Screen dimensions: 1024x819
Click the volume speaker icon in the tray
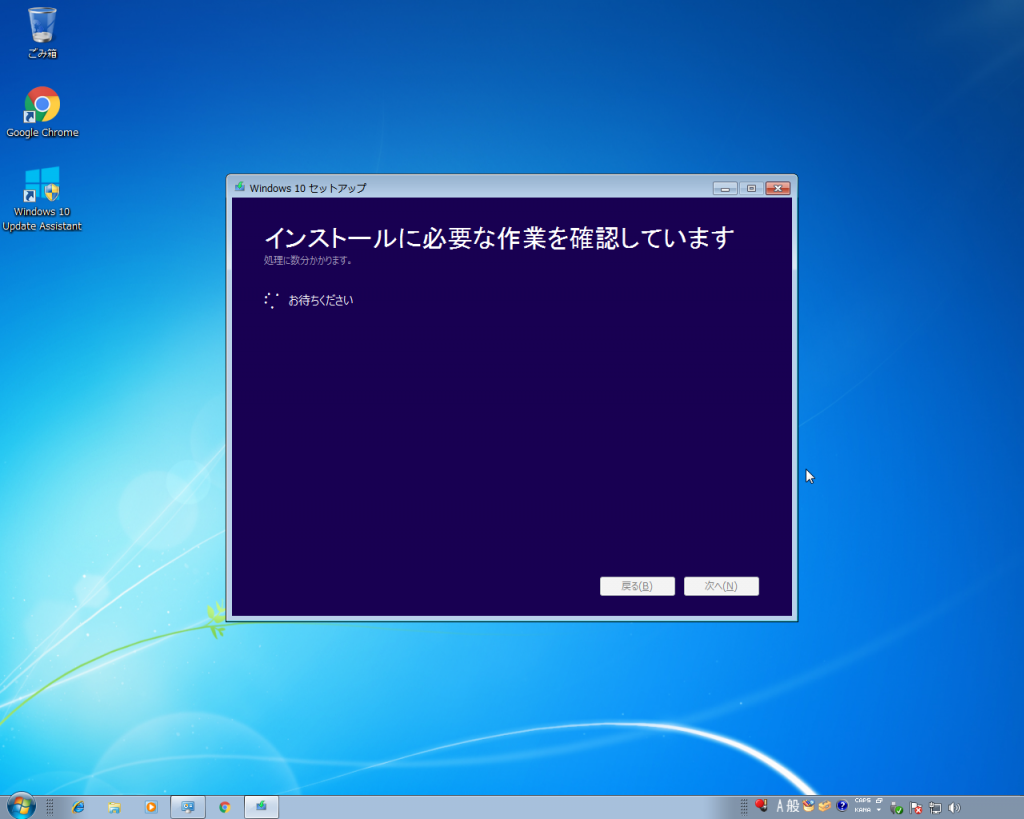tap(952, 806)
